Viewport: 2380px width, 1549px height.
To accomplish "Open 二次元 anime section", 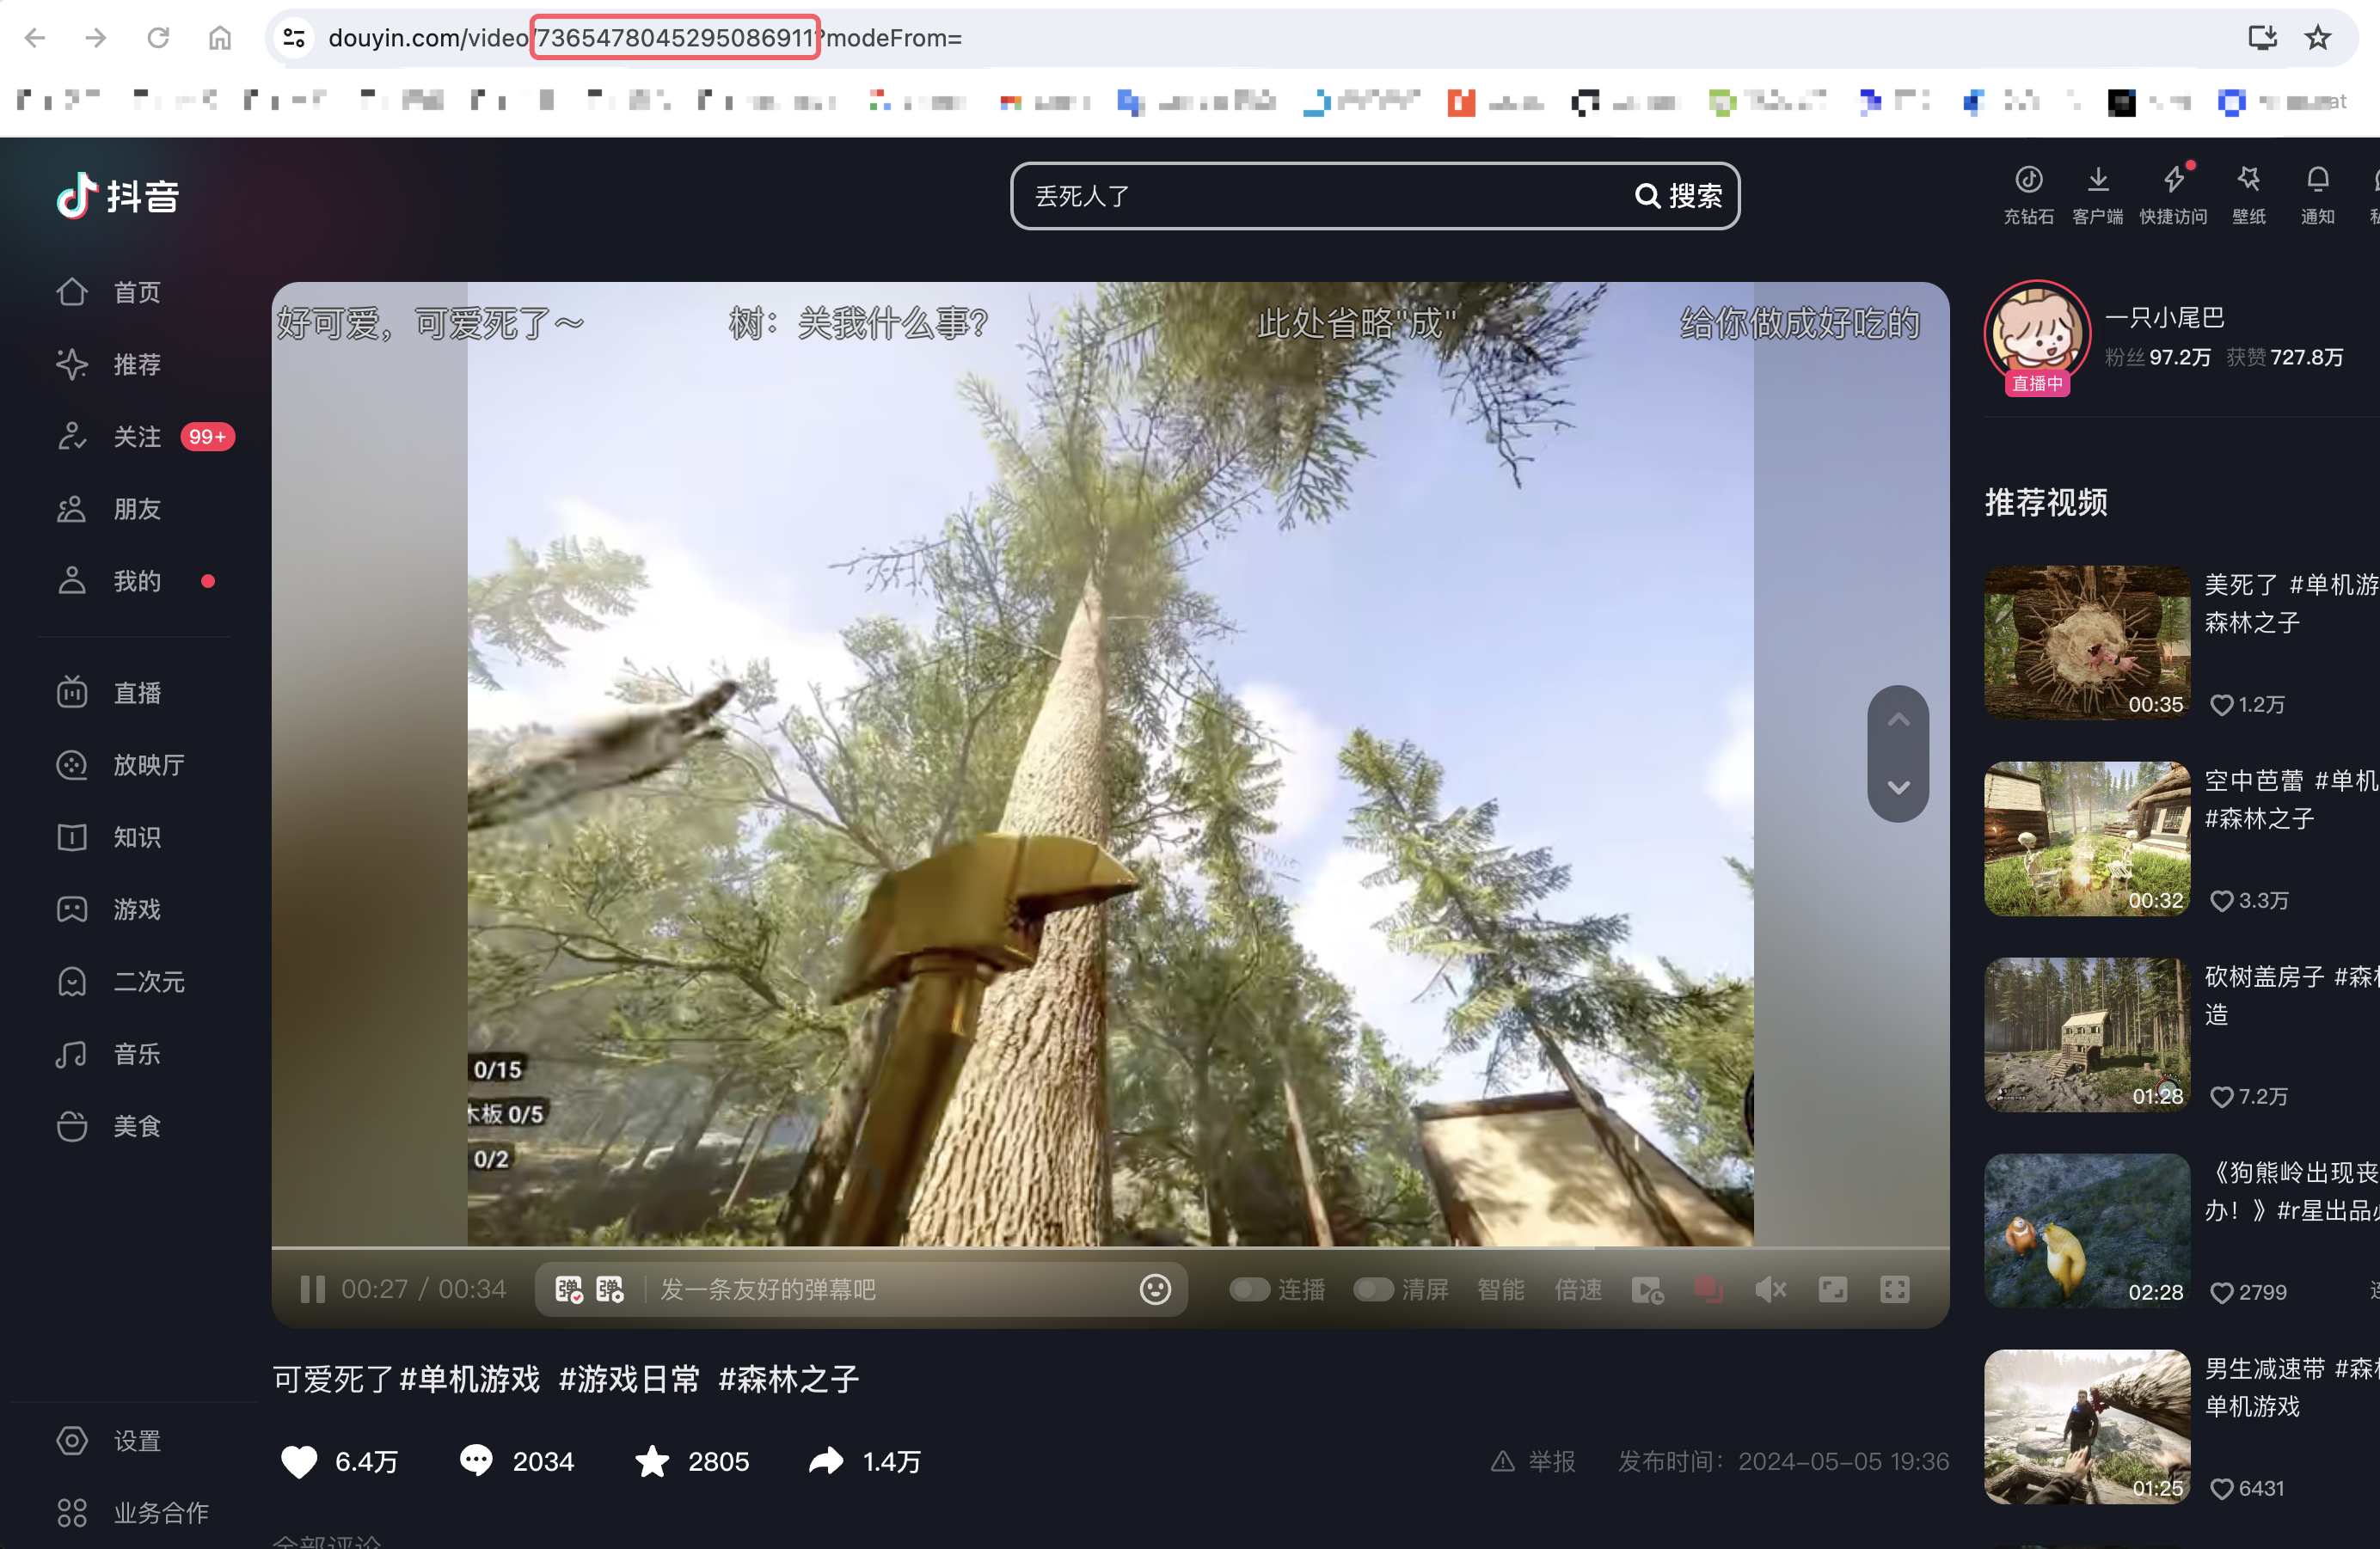I will [x=120, y=981].
